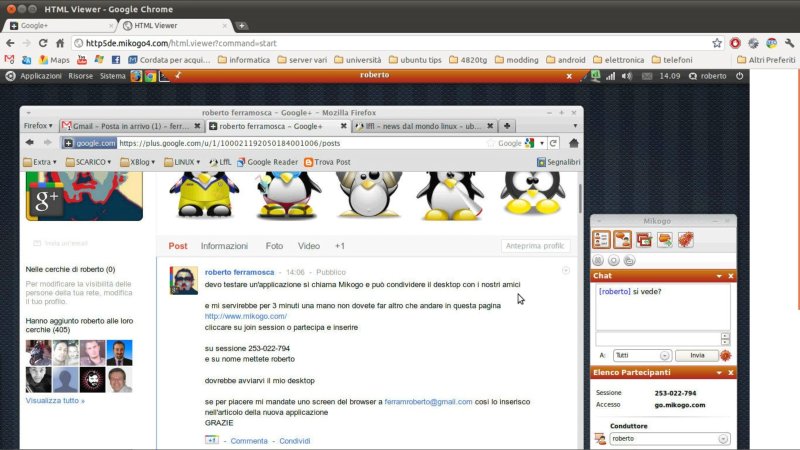Click volume icon in remote panel
The height and width of the screenshot is (450, 800).
[x=627, y=76]
